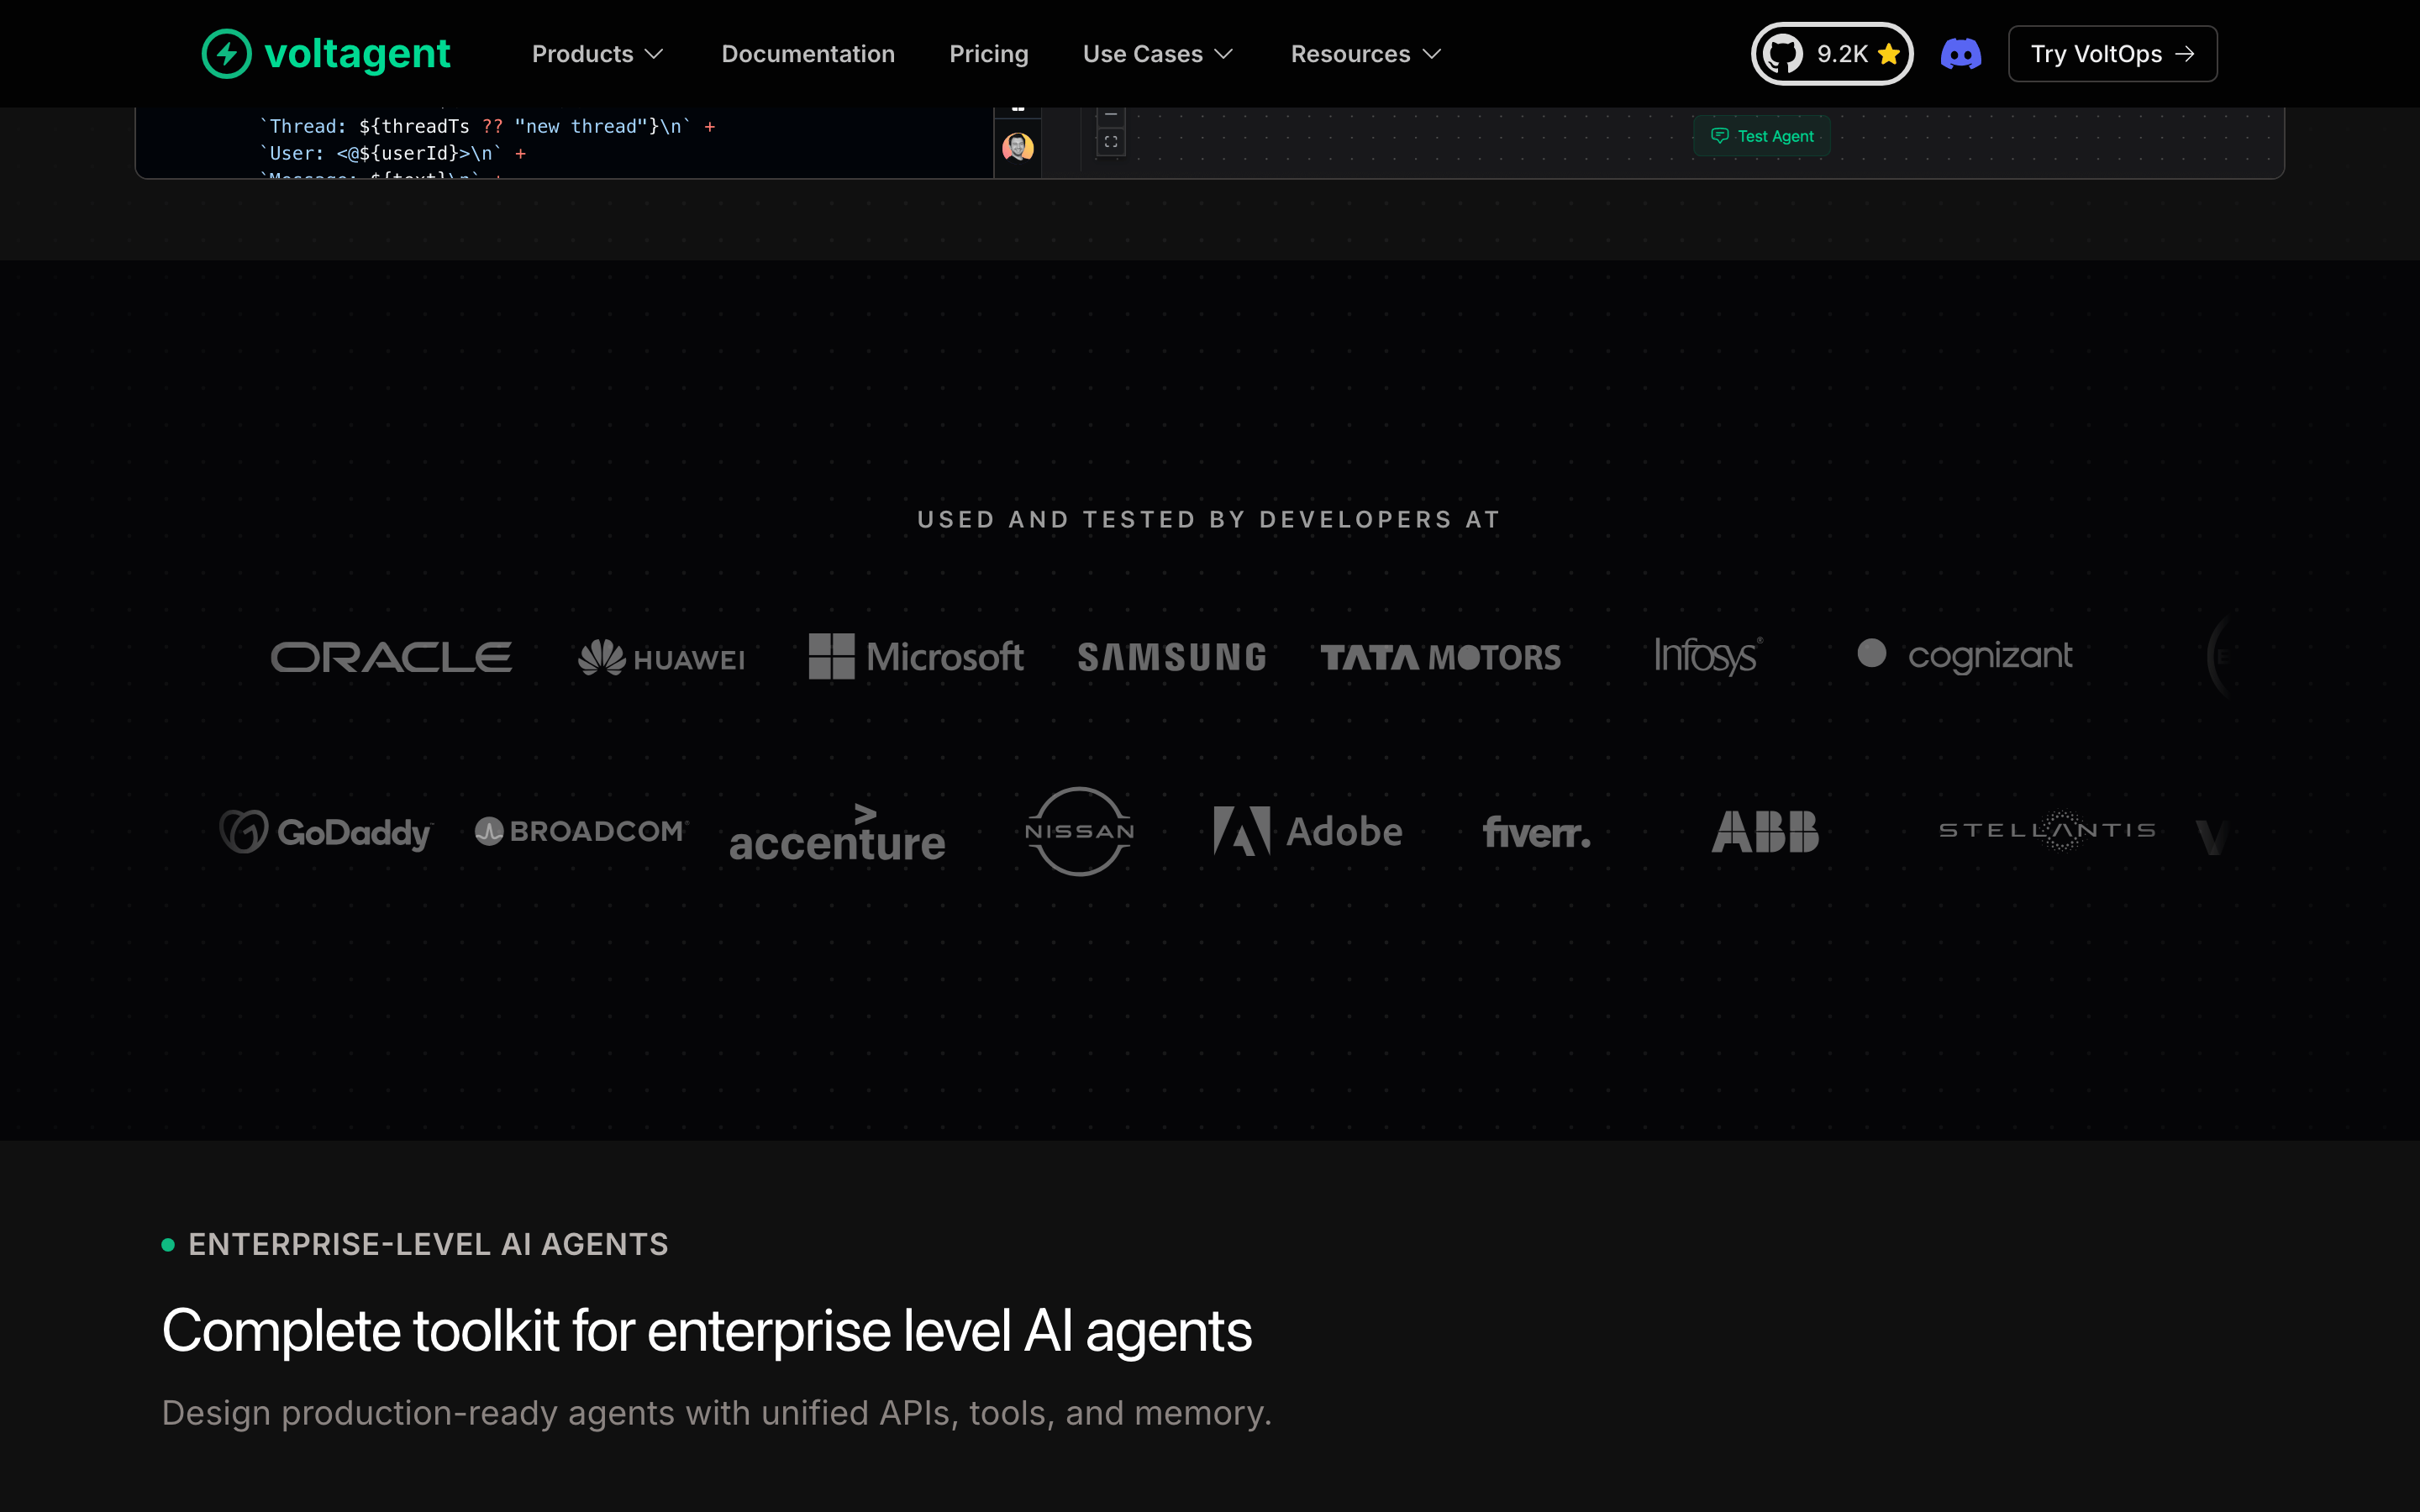Open the Pricing nav link
The image size is (2420, 1512).
(988, 54)
